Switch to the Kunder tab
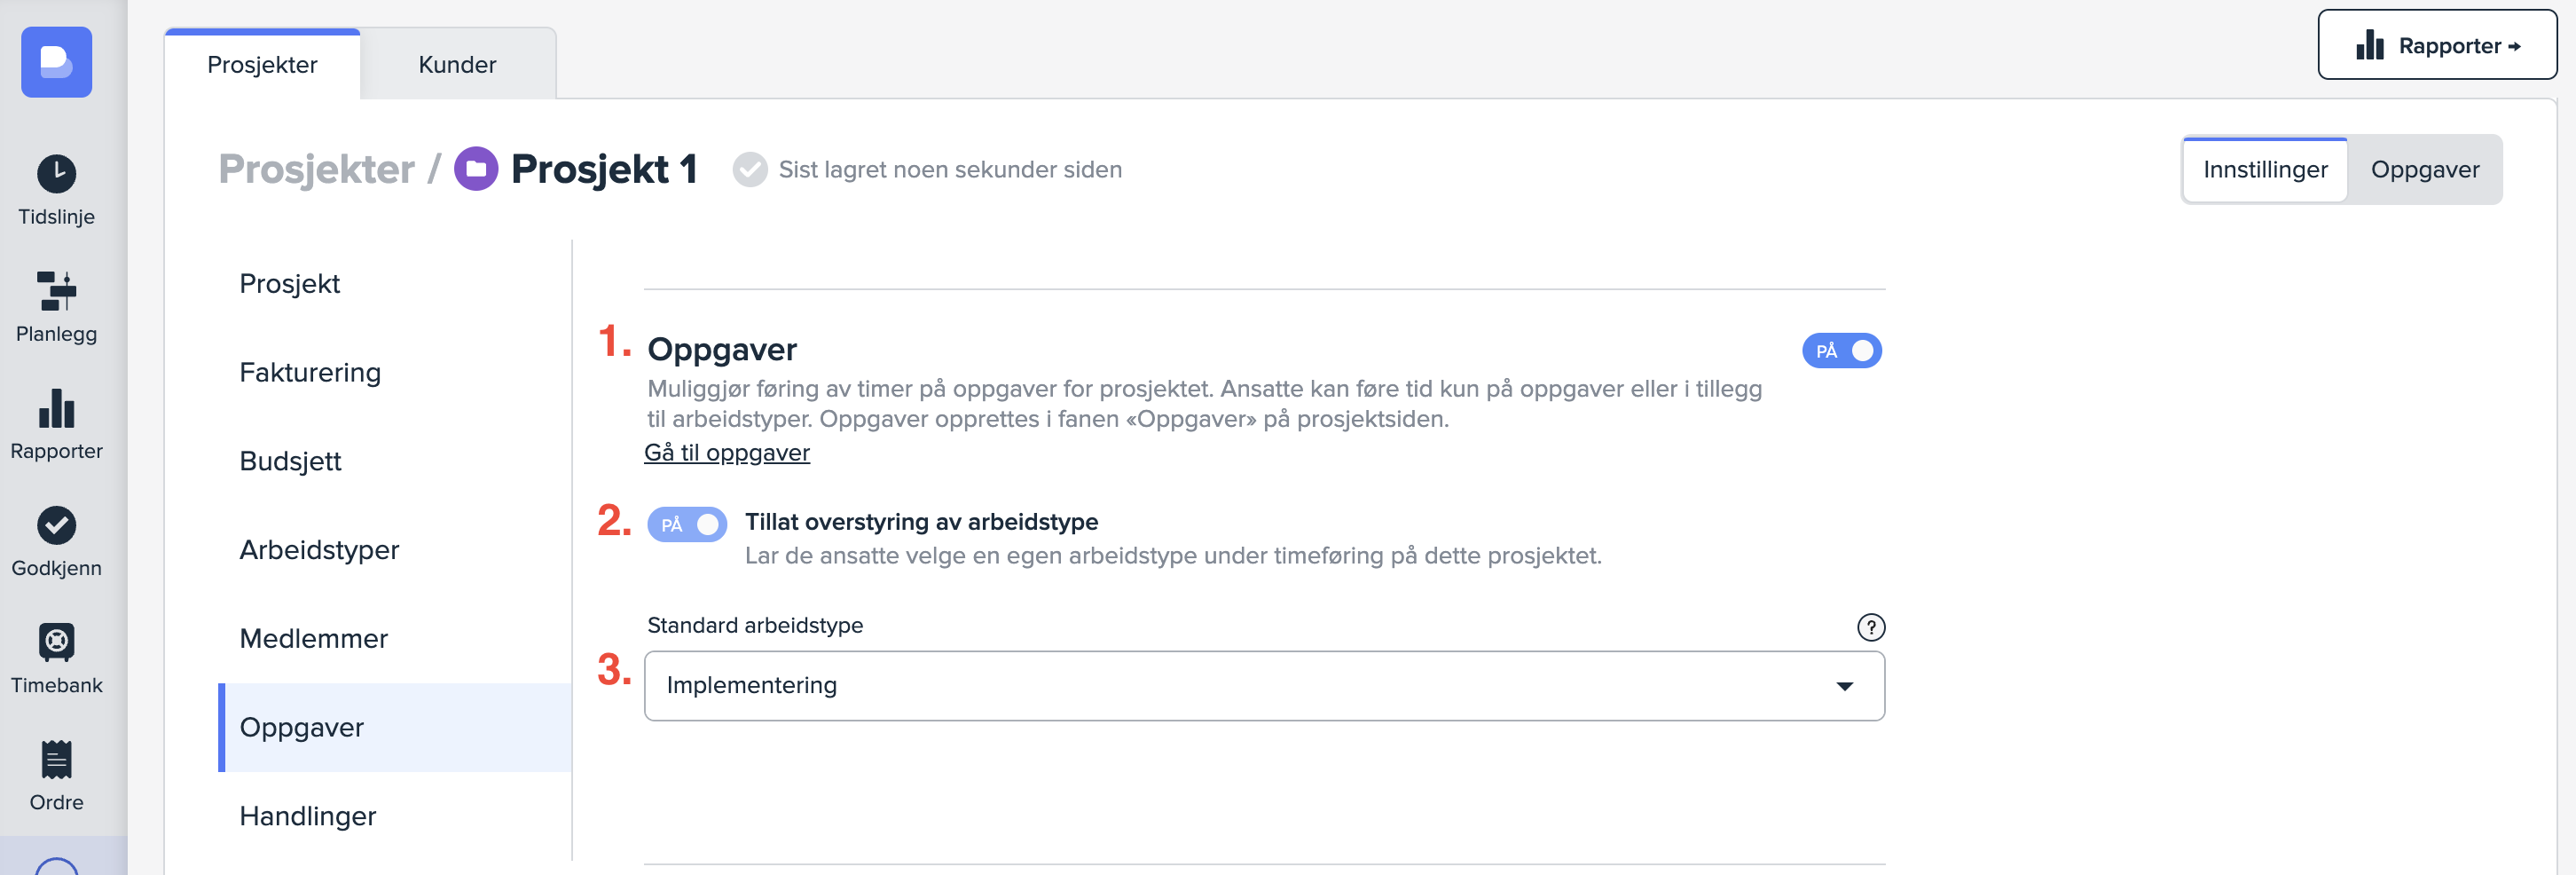Image resolution: width=2576 pixels, height=875 pixels. point(457,65)
